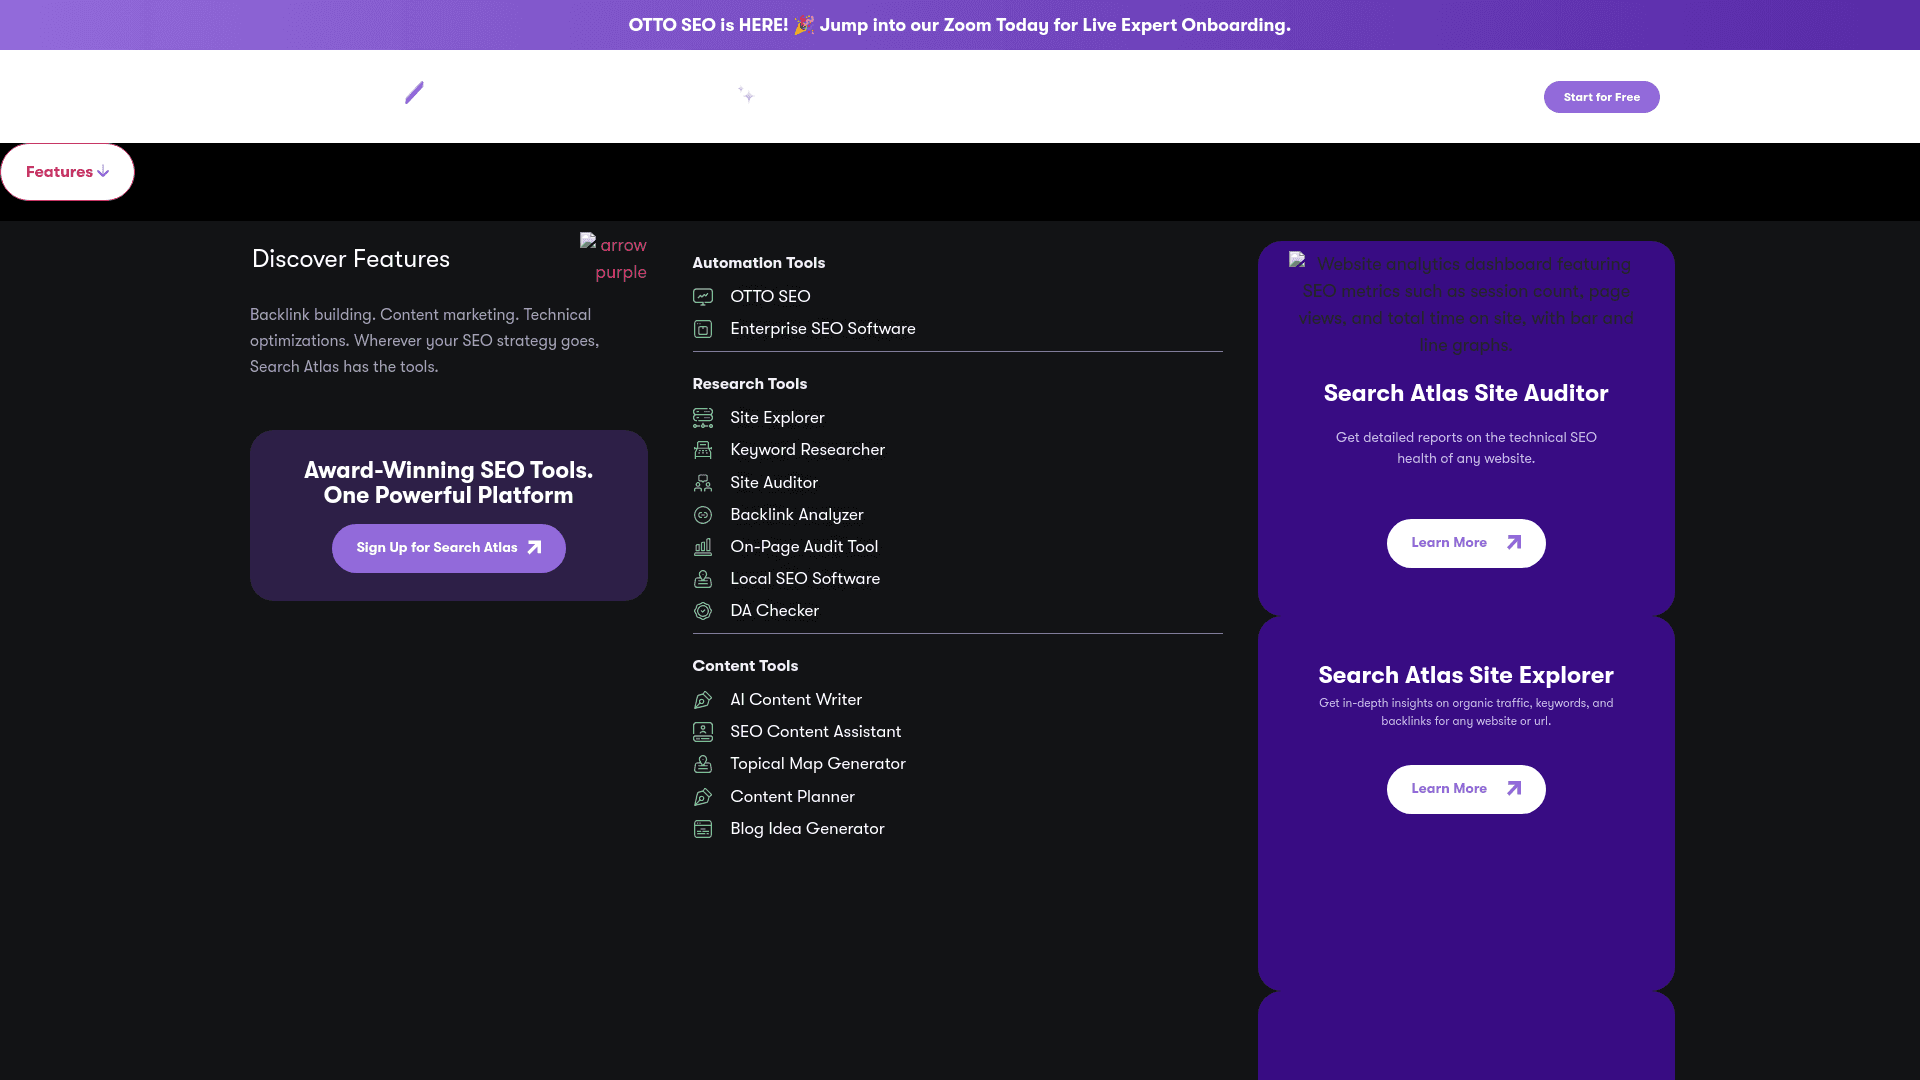Select Local SEO Software link
The height and width of the screenshot is (1080, 1920).
[805, 579]
